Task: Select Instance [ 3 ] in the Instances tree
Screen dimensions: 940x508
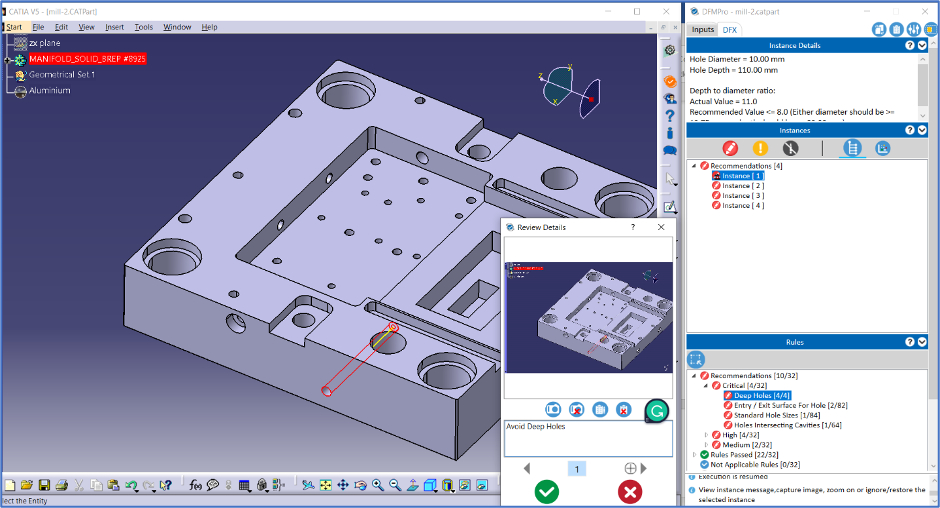Action: (x=743, y=196)
